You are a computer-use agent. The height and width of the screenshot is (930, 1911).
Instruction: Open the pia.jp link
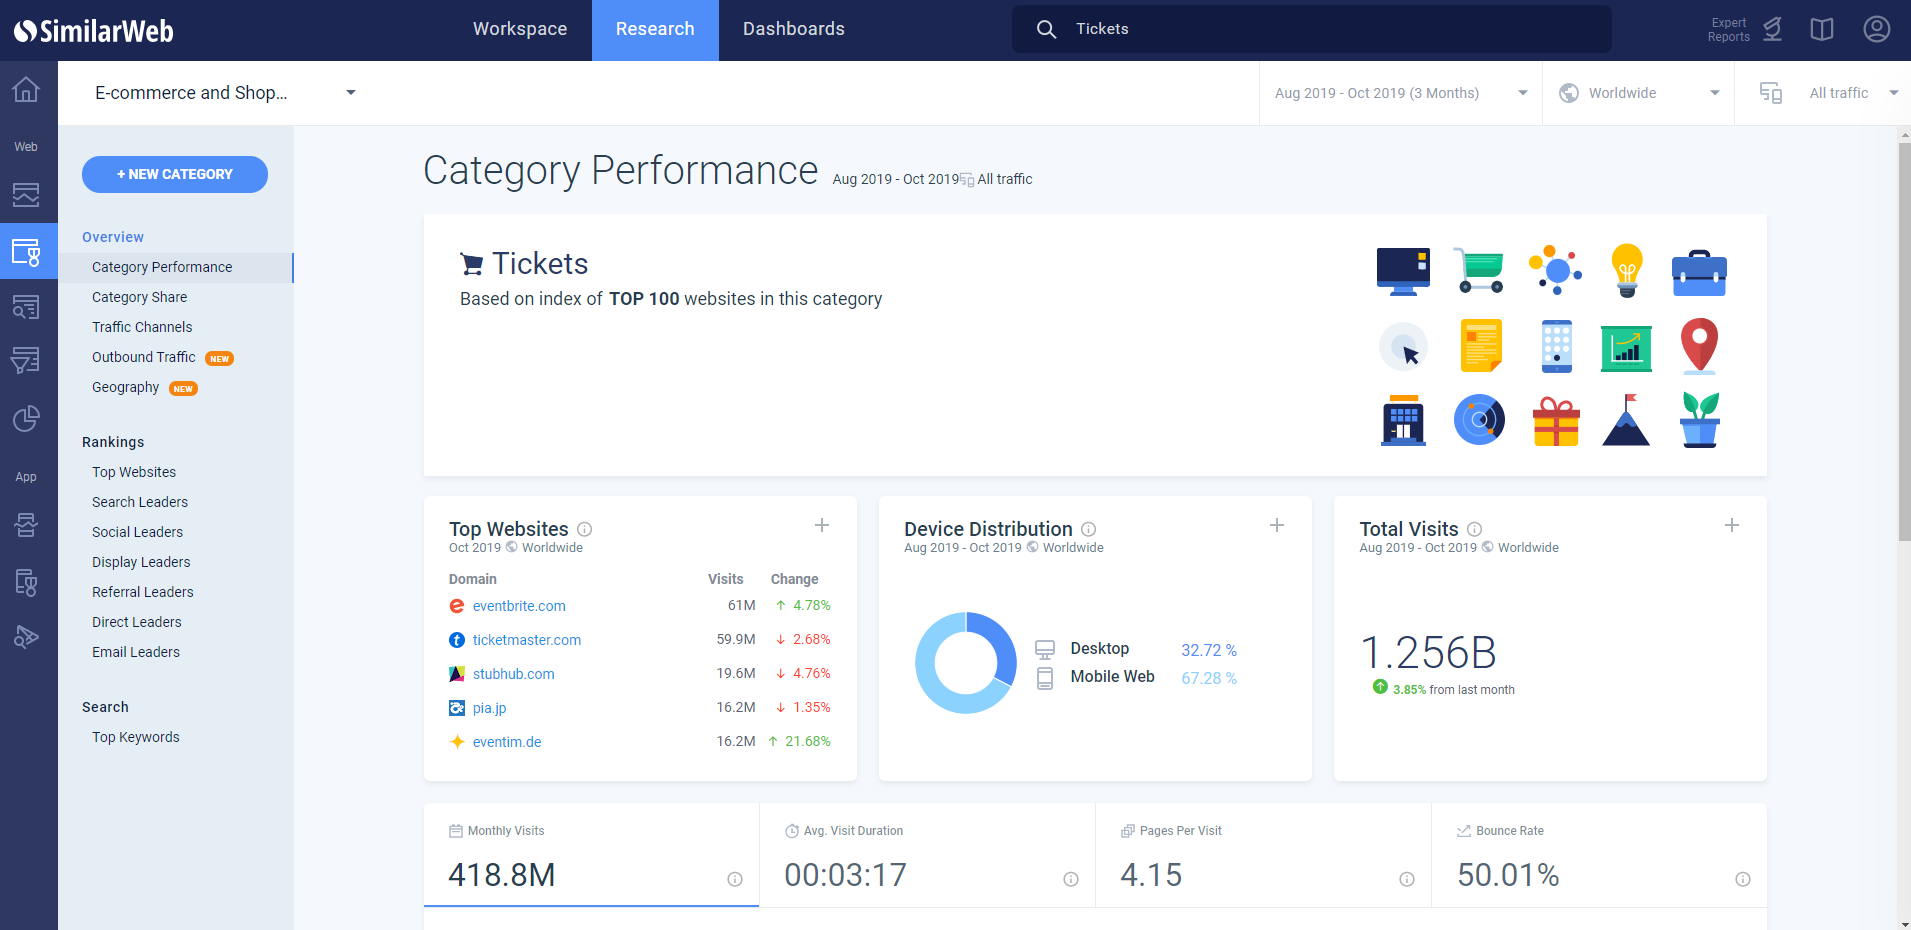click(490, 708)
